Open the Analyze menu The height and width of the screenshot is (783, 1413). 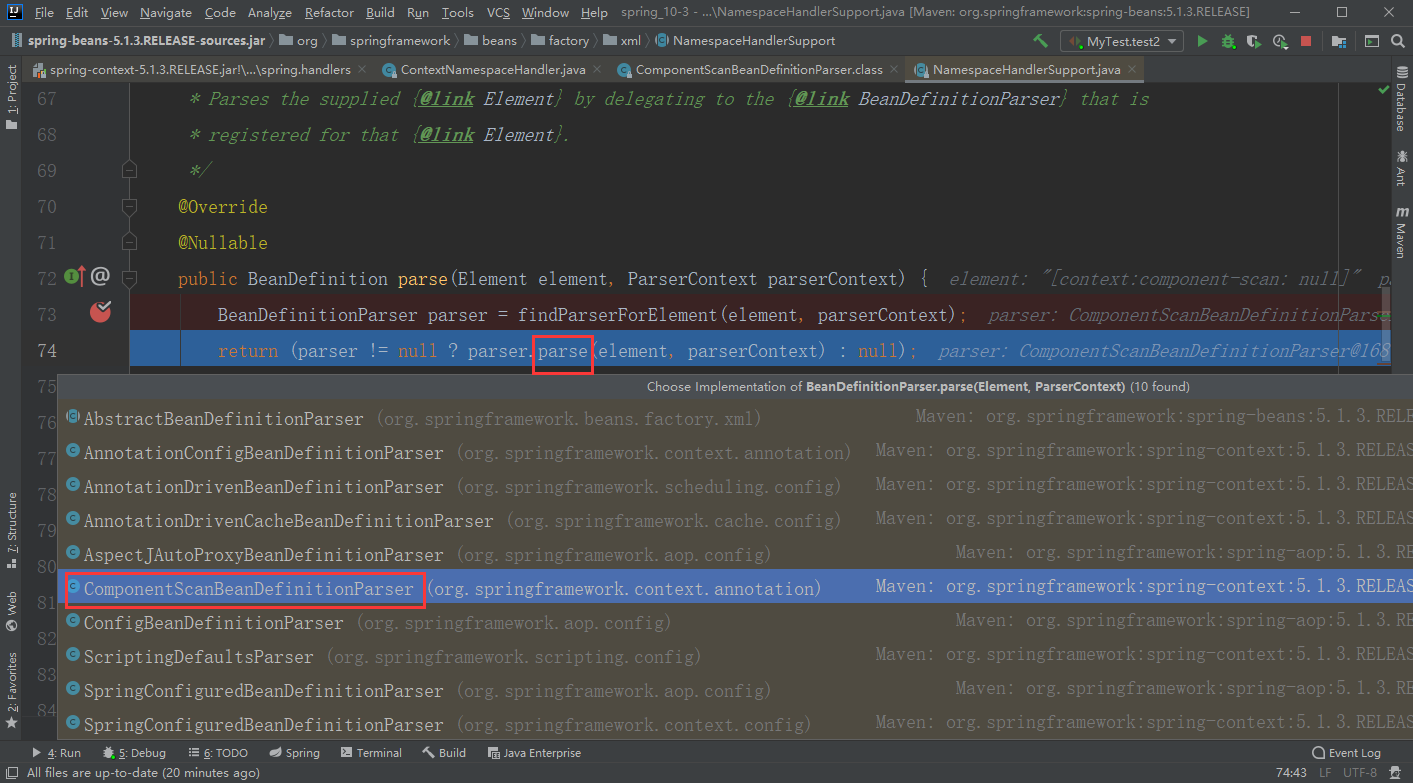coord(269,13)
